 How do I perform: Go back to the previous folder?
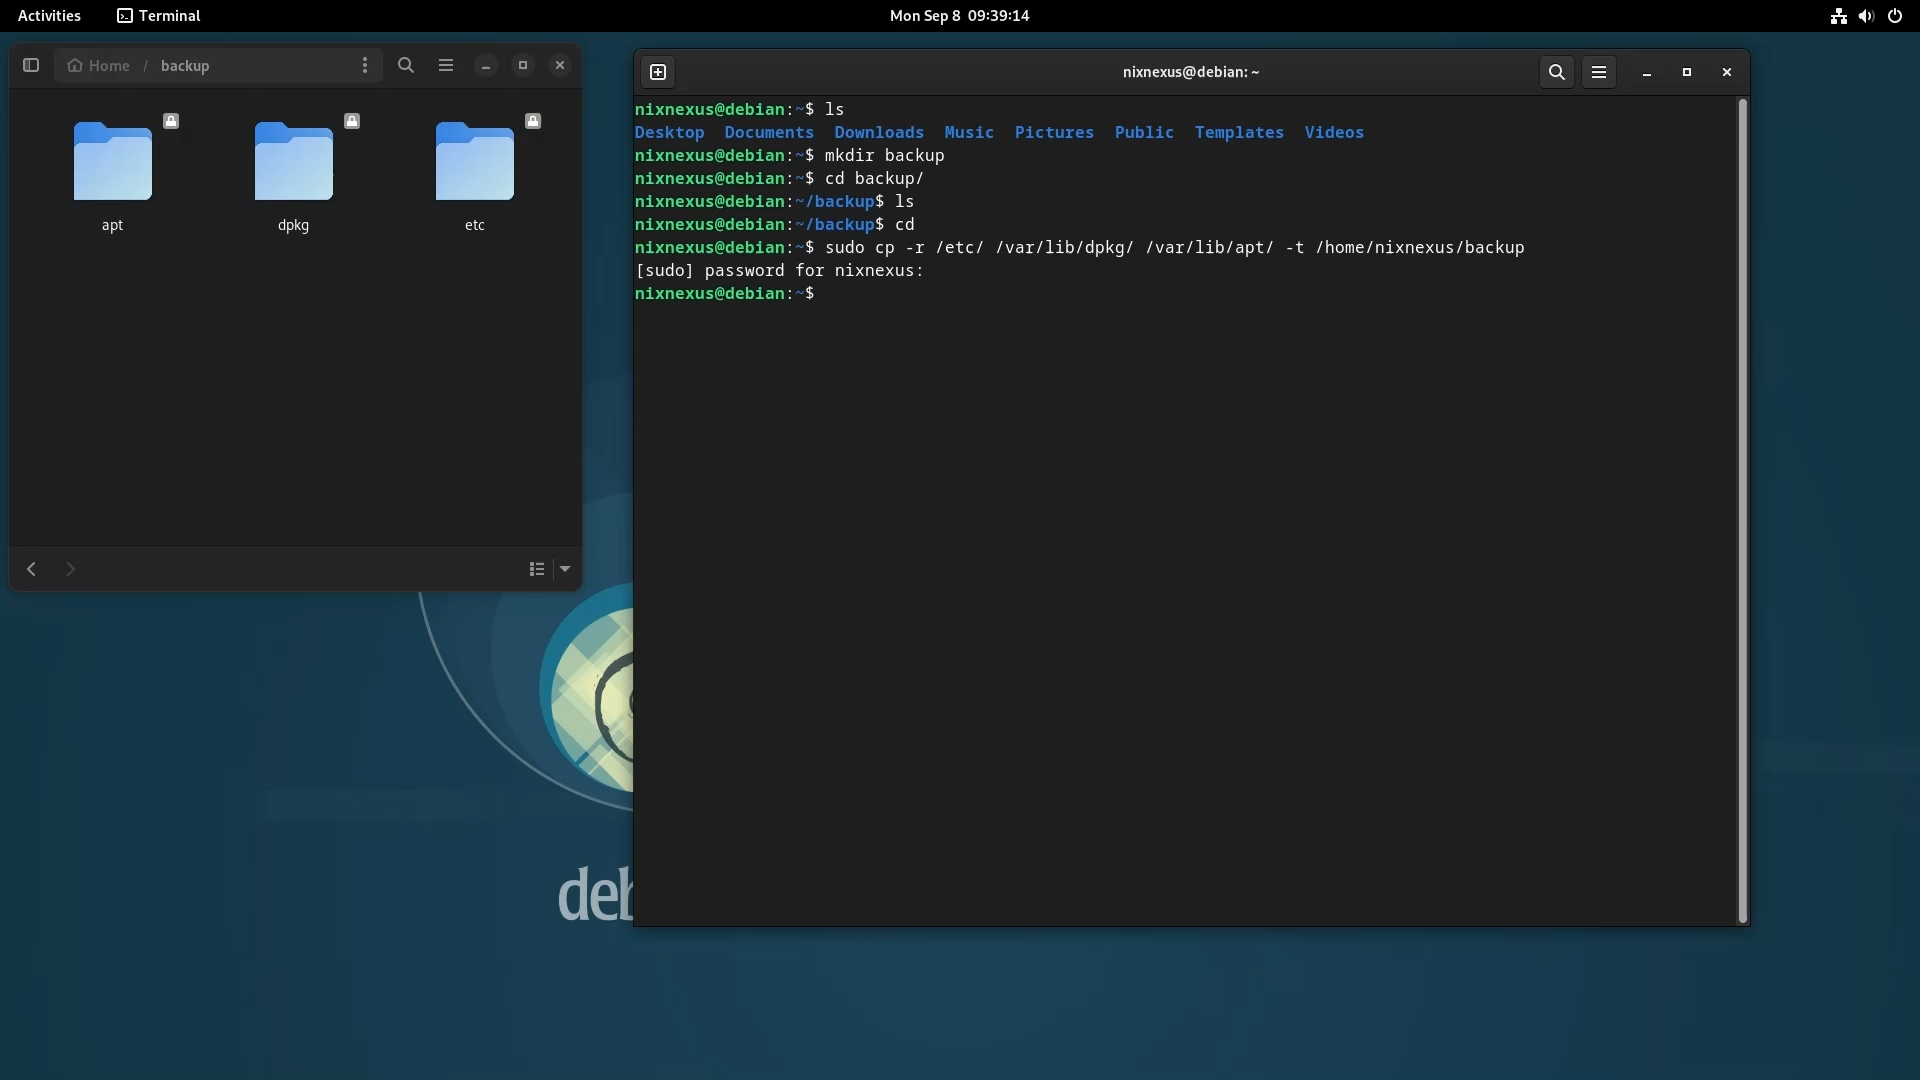click(31, 569)
